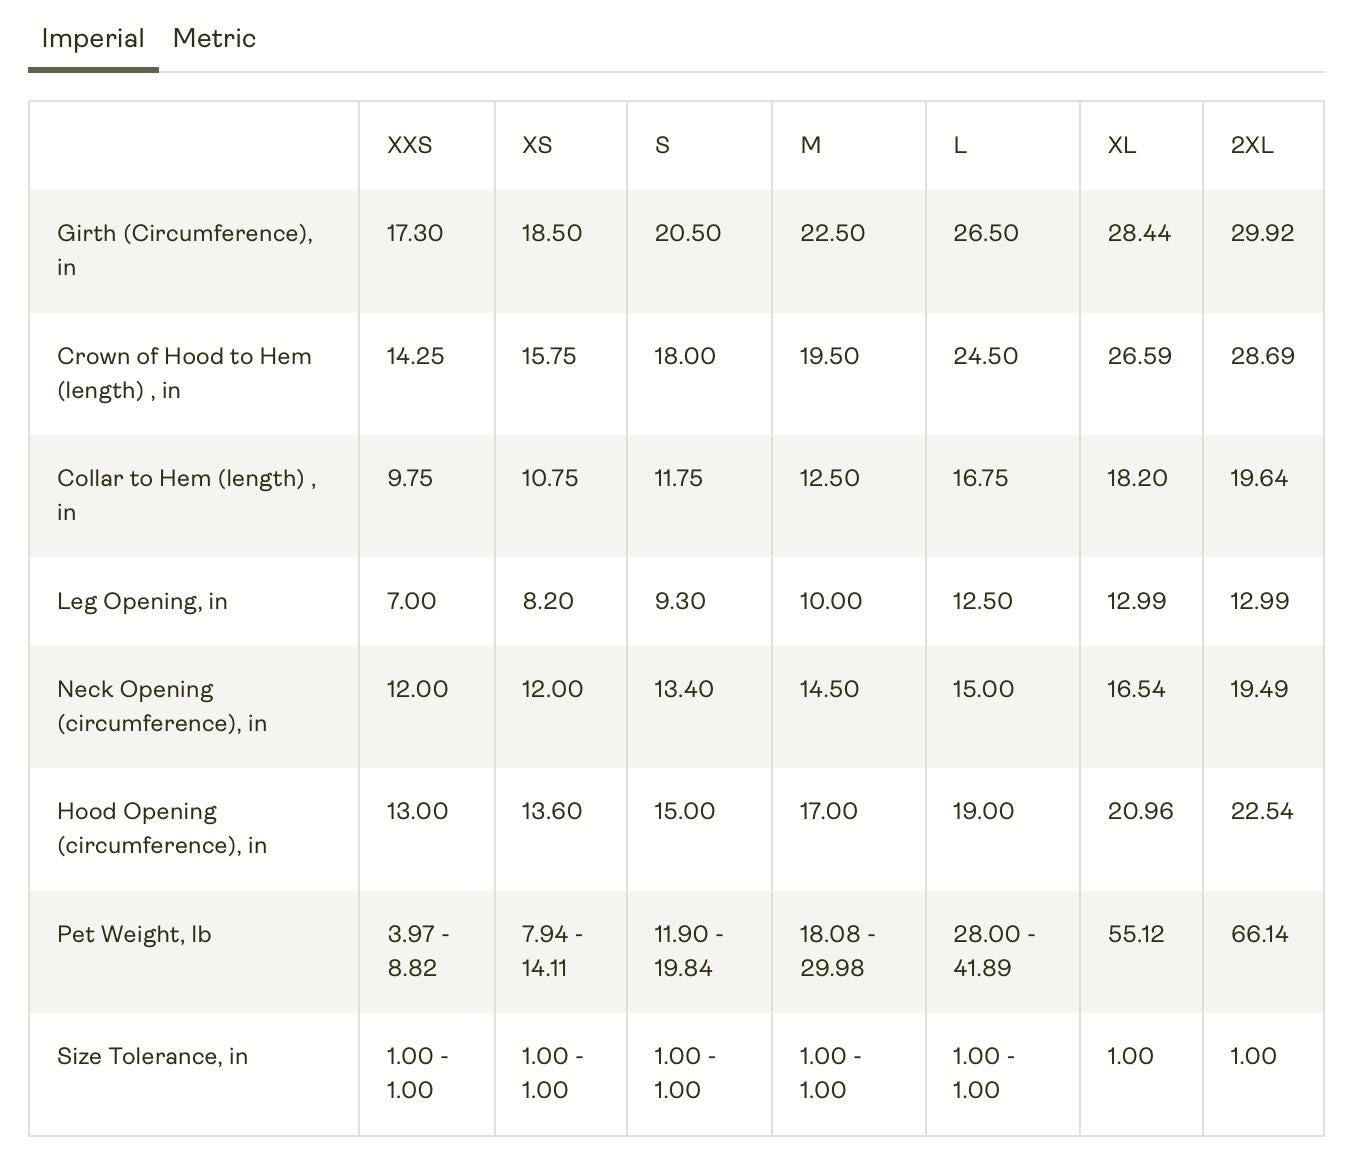Switch to the Metric tab
Viewport: 1346px width, 1162px height.
(x=214, y=39)
